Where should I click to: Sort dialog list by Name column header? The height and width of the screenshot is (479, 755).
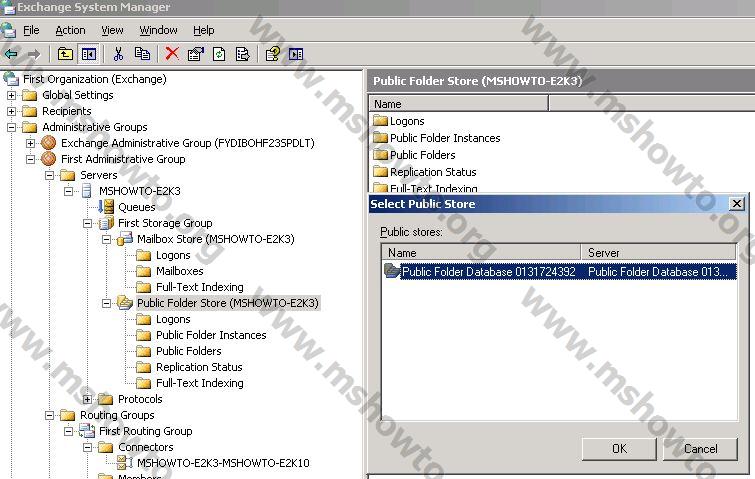(x=481, y=253)
